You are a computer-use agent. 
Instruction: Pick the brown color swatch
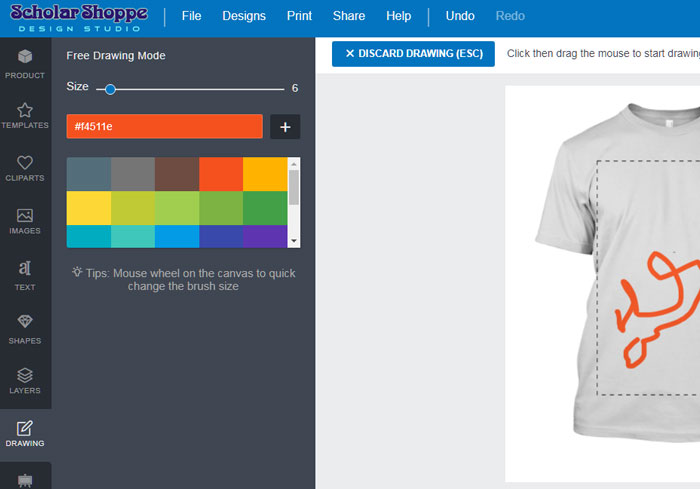[x=177, y=174]
